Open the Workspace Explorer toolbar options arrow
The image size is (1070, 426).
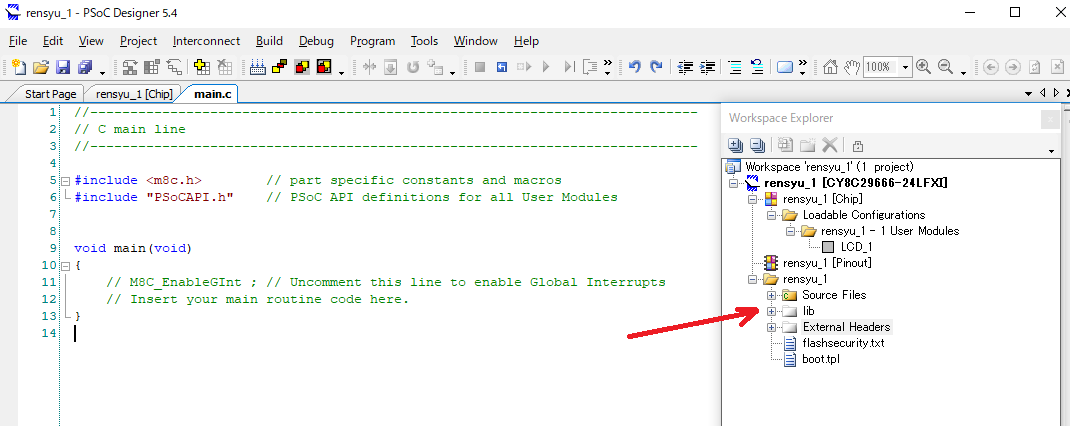pyautogui.click(x=1052, y=150)
